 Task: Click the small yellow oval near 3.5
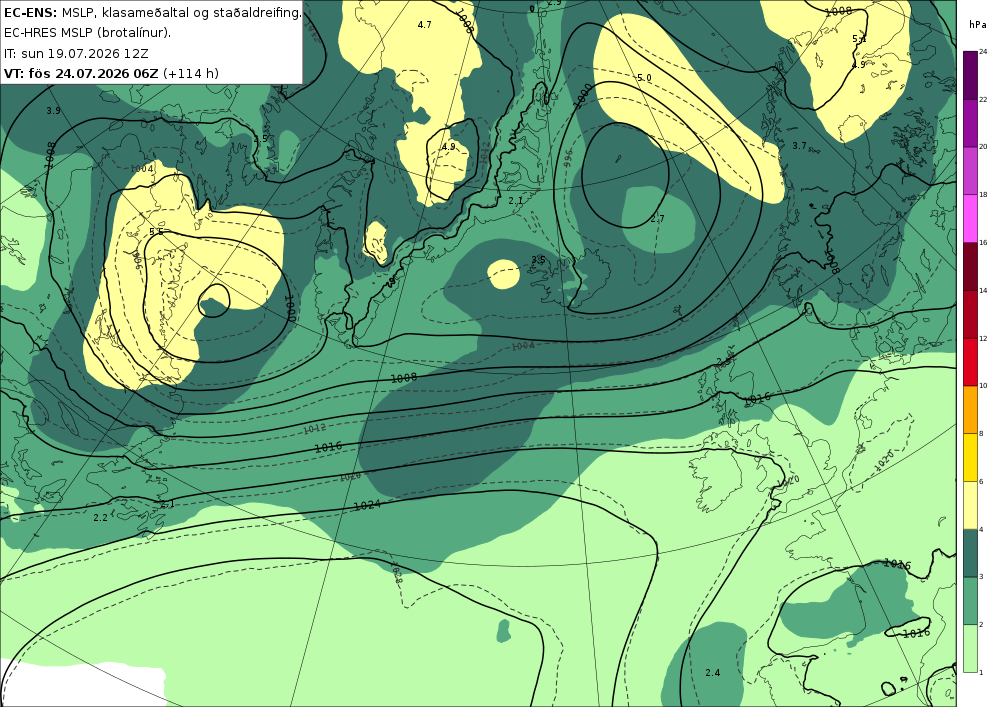[x=504, y=274]
